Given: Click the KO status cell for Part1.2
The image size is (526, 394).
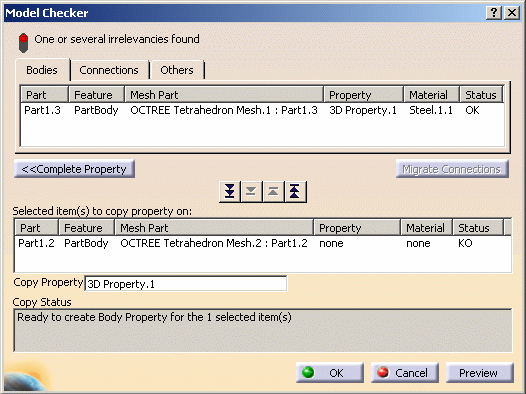Looking at the screenshot, I should click(x=465, y=243).
